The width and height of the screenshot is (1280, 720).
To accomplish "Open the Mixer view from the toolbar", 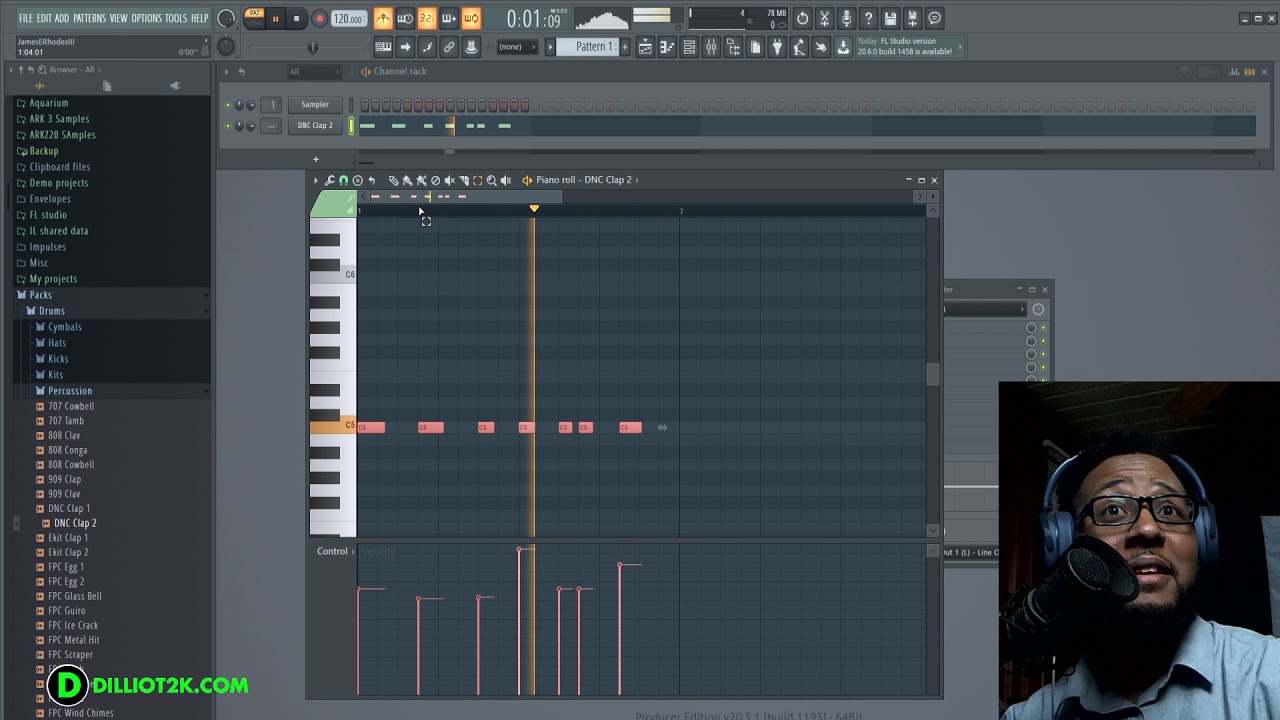I will coord(711,47).
